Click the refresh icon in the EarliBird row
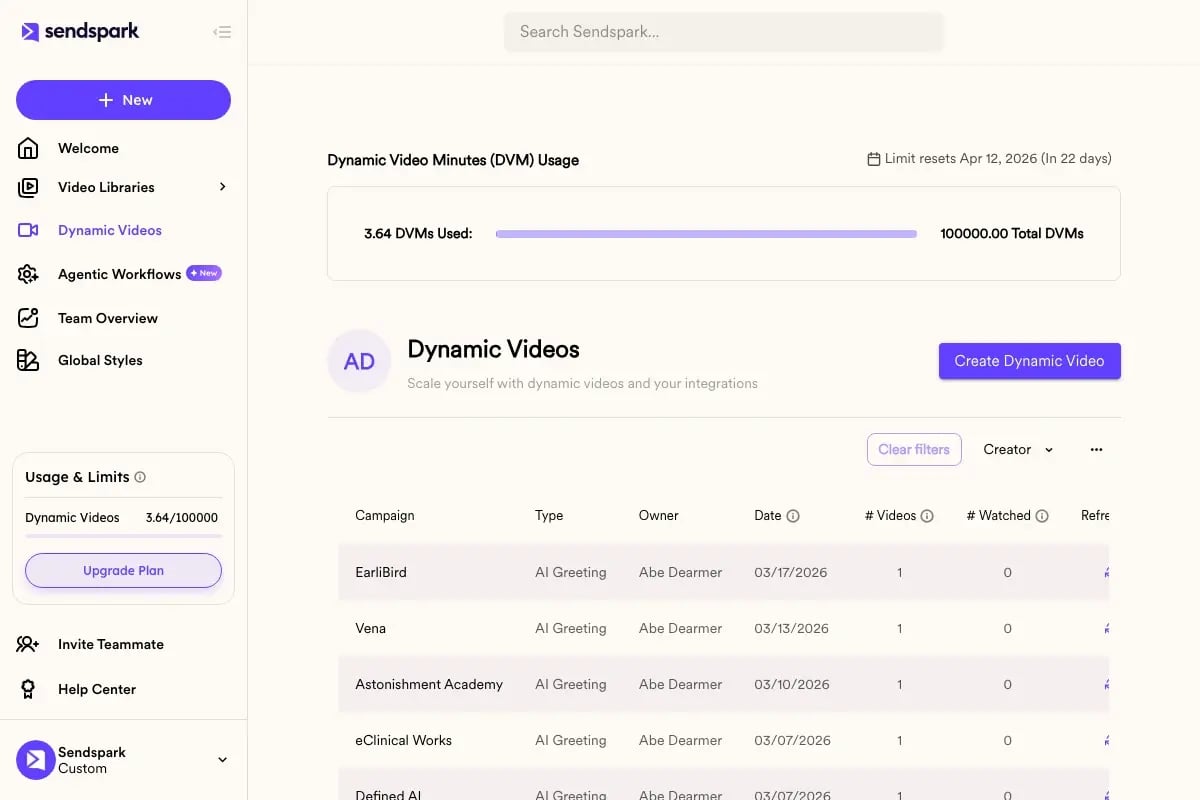1200x800 pixels. (1106, 572)
